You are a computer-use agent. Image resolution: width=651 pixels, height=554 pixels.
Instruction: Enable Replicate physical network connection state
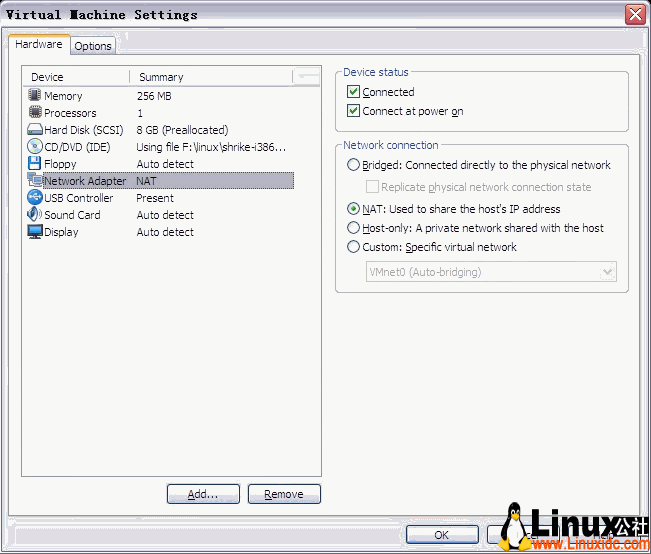coord(372,187)
